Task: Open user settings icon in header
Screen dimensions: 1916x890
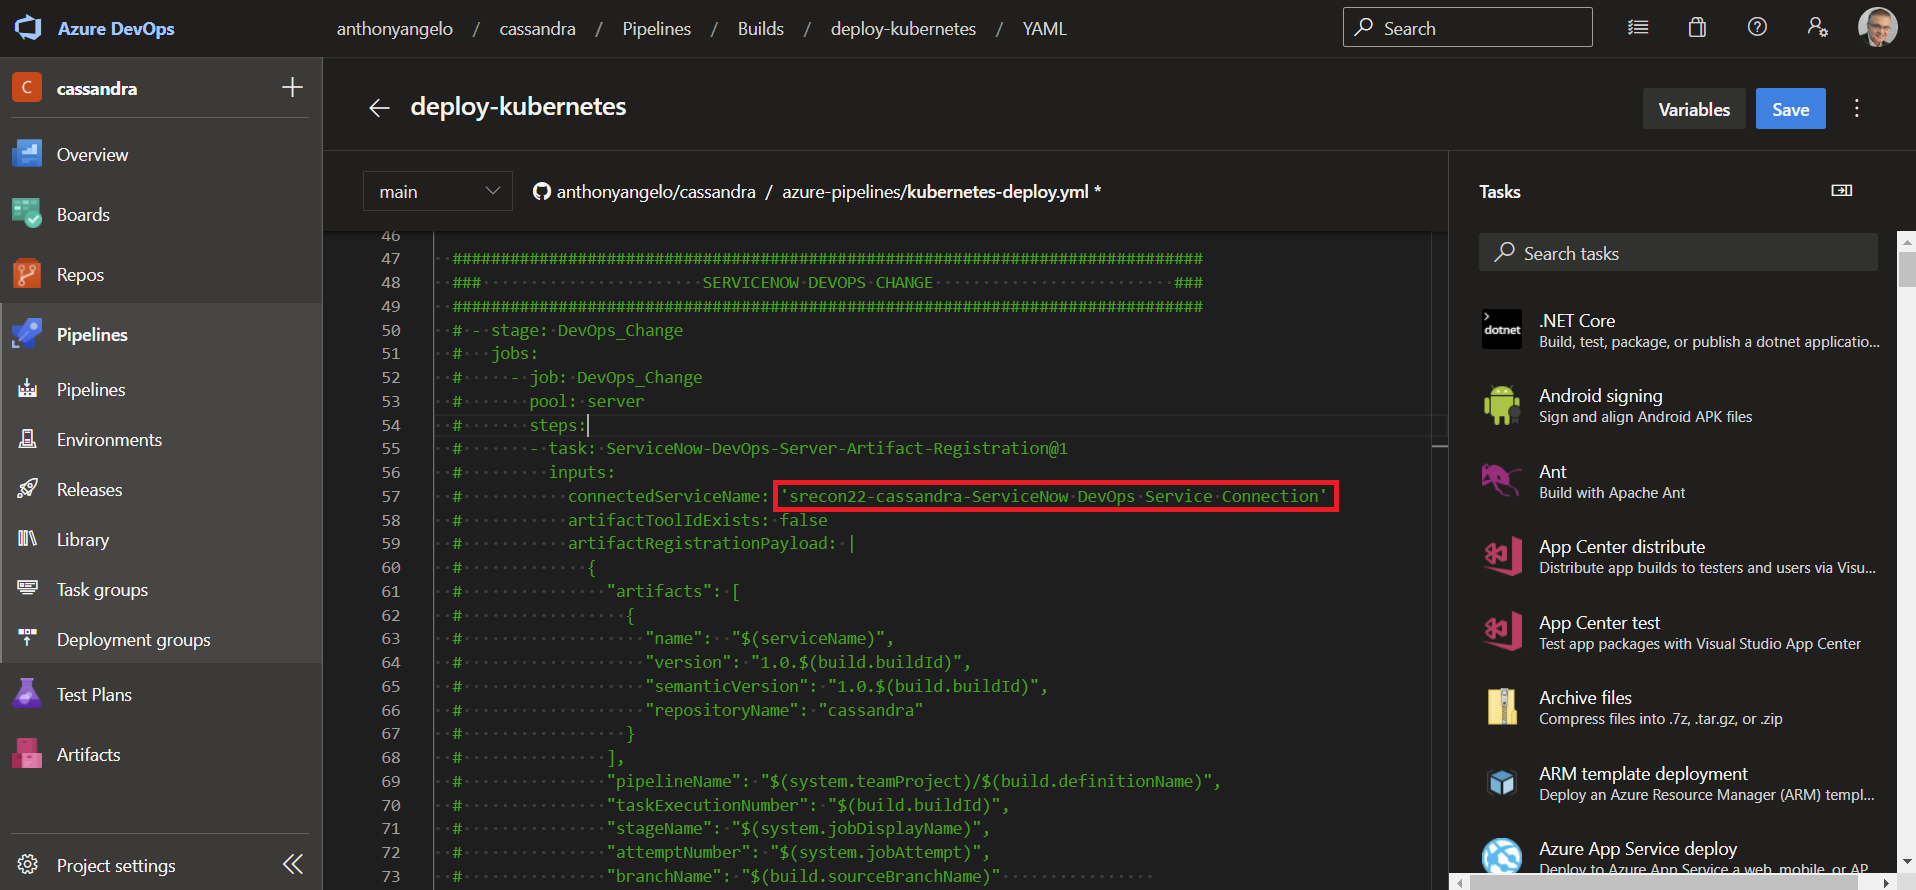Action: (x=1817, y=27)
